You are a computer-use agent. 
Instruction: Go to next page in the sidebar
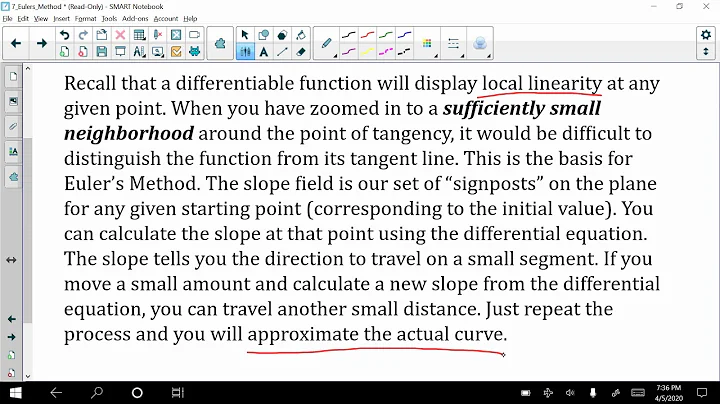pyautogui.click(x=11, y=337)
